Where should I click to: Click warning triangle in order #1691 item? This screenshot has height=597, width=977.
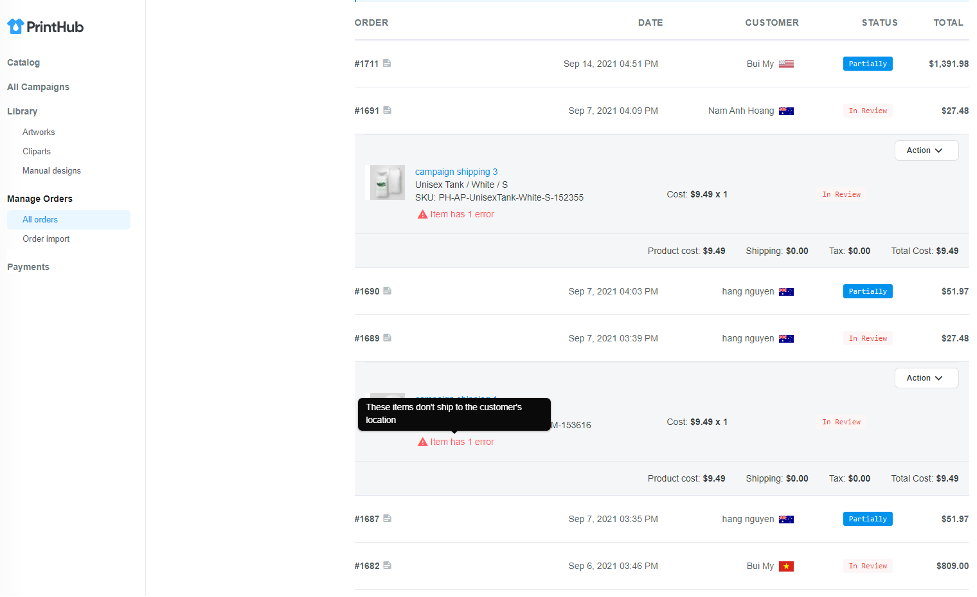click(422, 214)
